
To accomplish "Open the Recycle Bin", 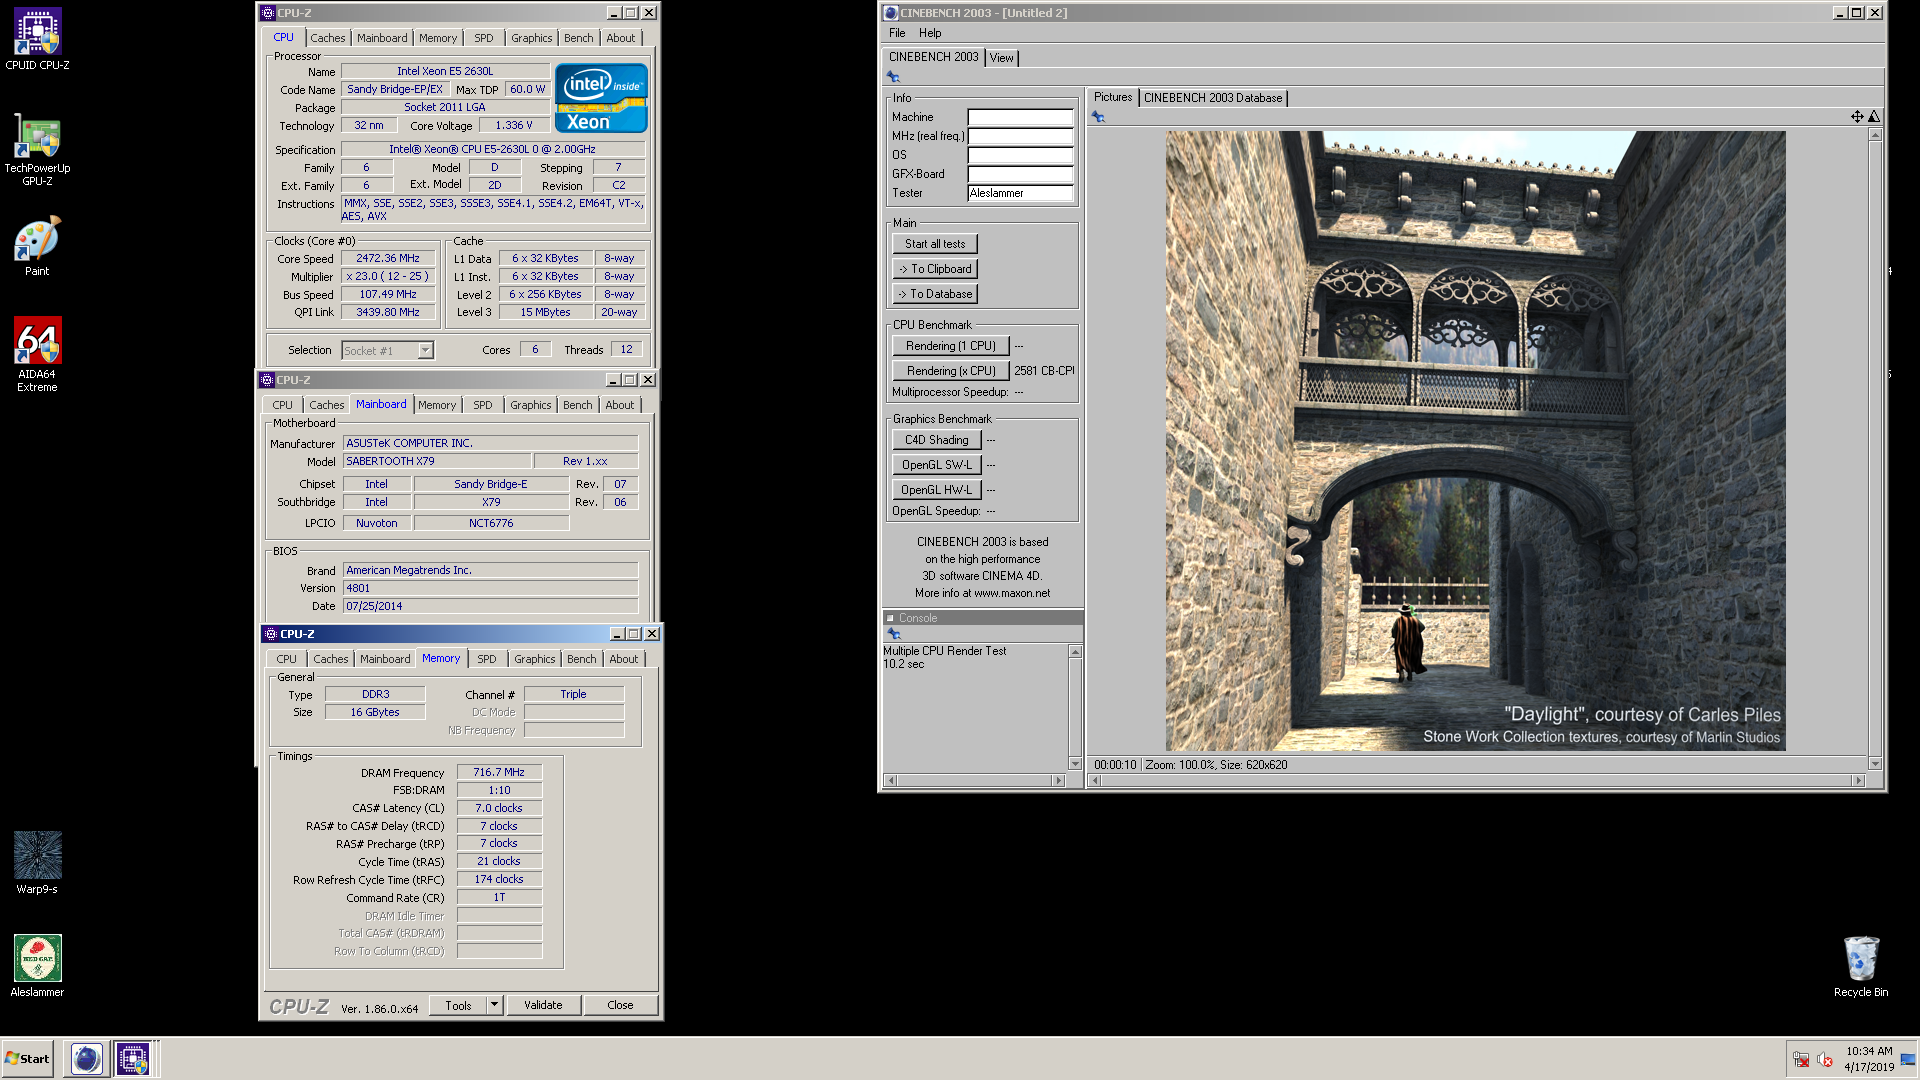I will (x=1861, y=966).
